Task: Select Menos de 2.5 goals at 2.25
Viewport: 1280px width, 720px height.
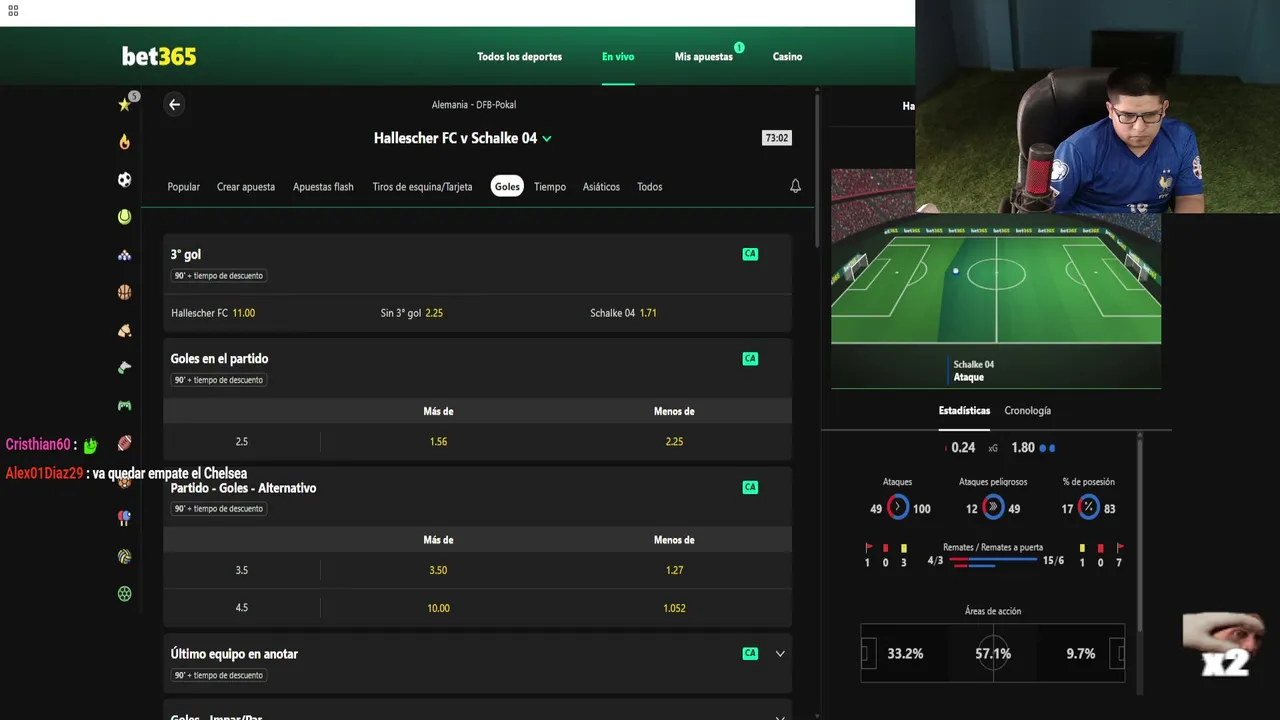Action: 674,442
